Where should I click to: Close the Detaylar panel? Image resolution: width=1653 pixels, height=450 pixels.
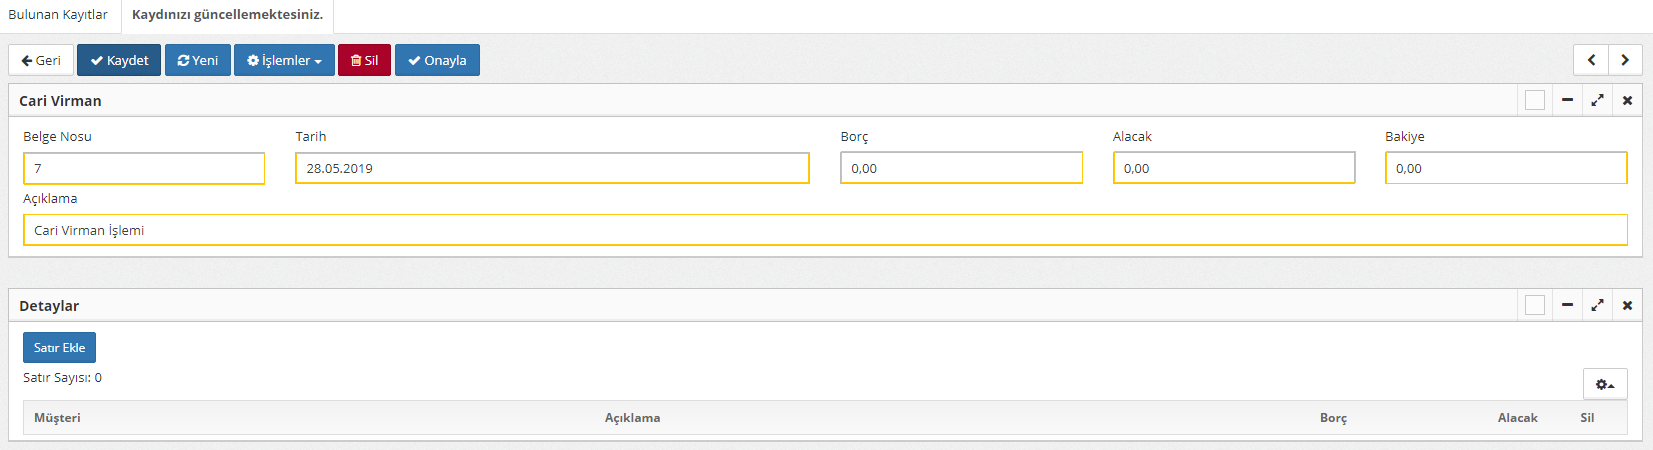pos(1627,305)
